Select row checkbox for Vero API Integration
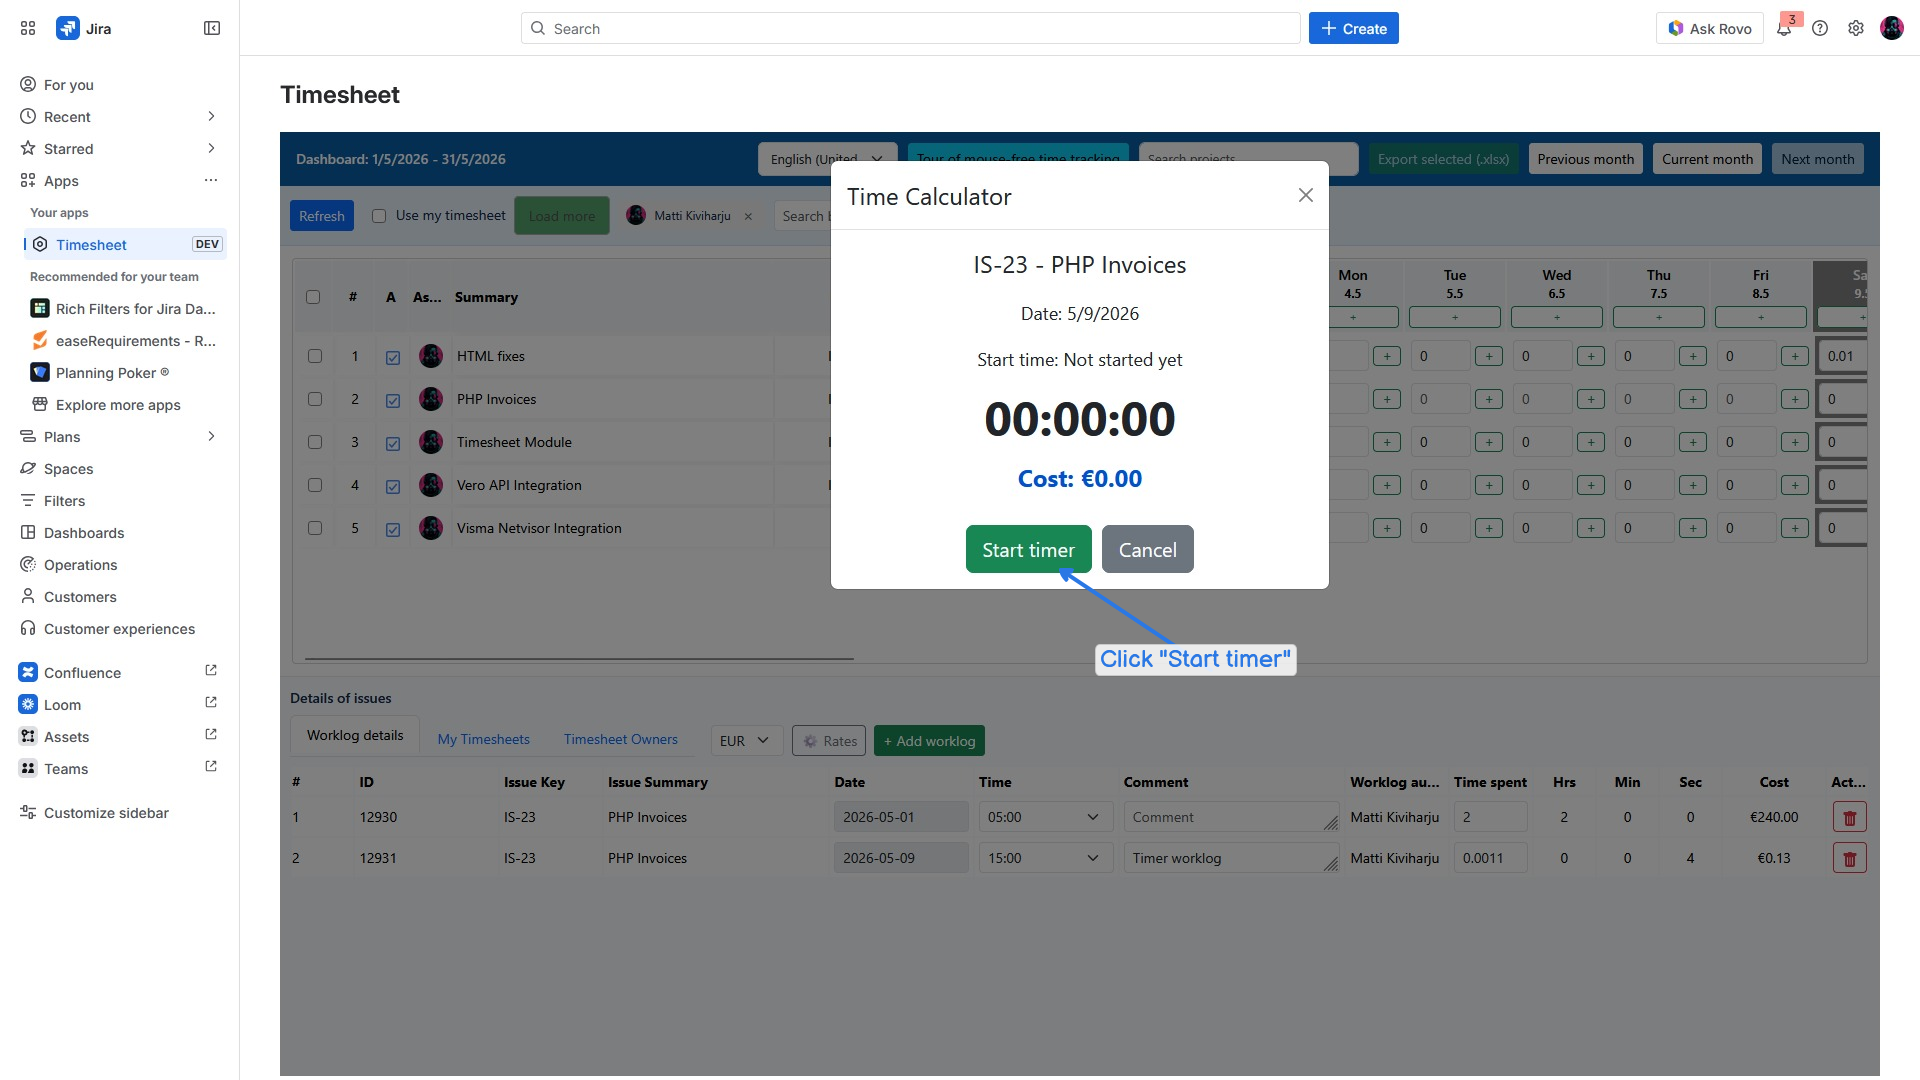The width and height of the screenshot is (1920, 1080). 315,485
